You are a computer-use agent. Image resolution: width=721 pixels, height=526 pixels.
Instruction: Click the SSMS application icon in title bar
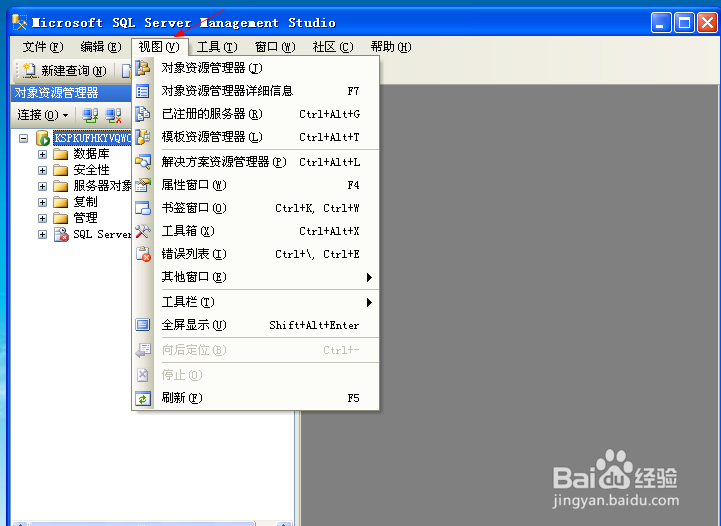pyautogui.click(x=19, y=22)
